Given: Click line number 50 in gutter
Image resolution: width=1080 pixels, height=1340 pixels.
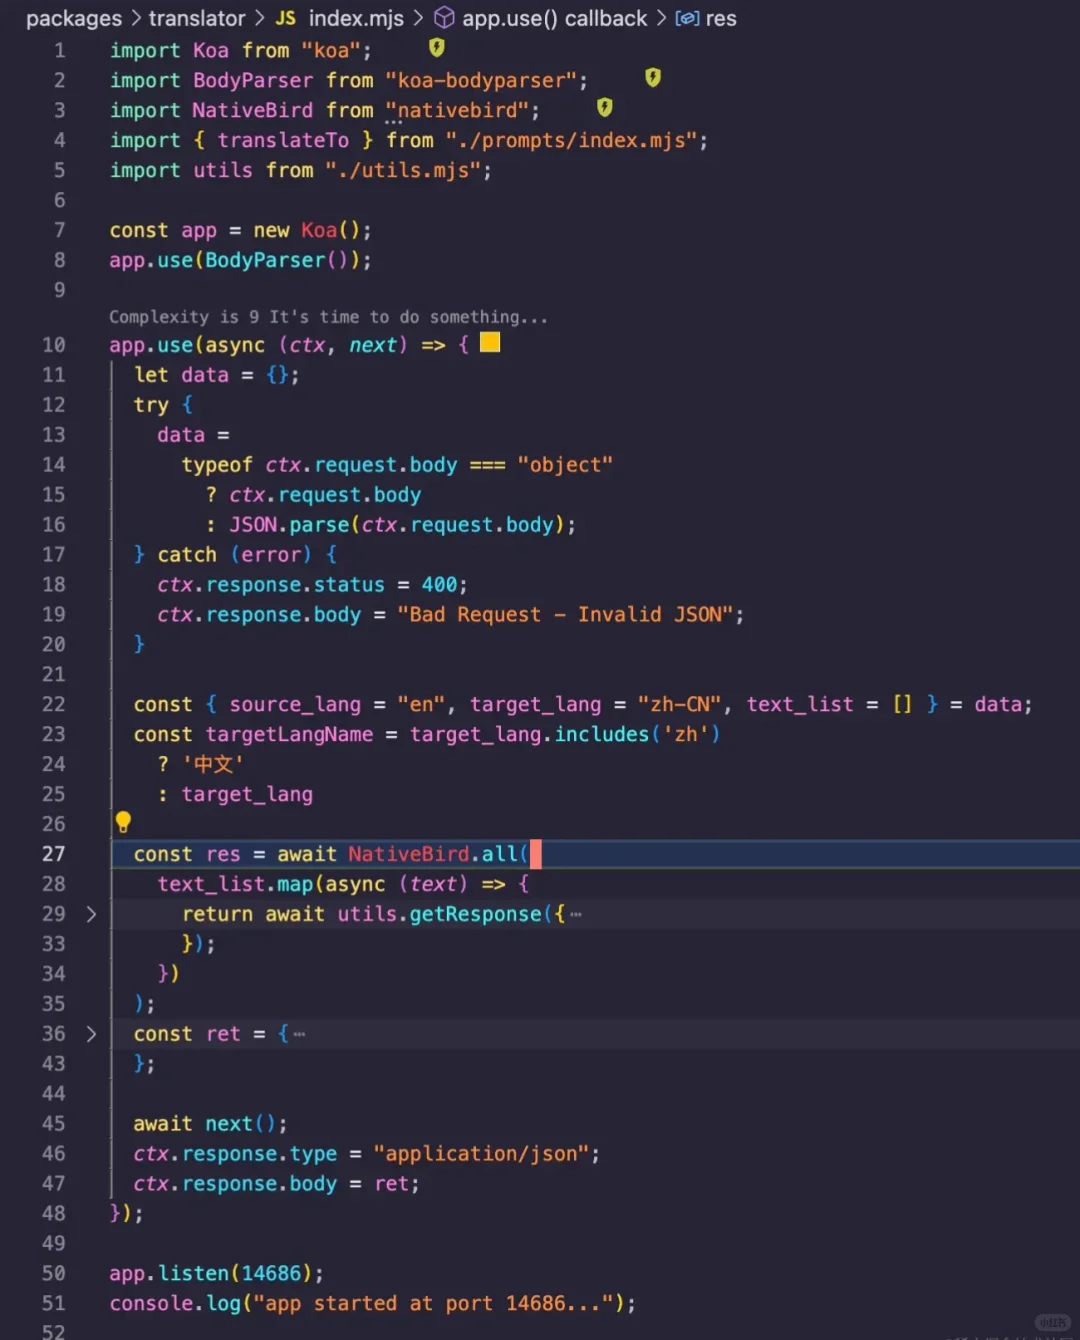Looking at the screenshot, I should 53,1273.
